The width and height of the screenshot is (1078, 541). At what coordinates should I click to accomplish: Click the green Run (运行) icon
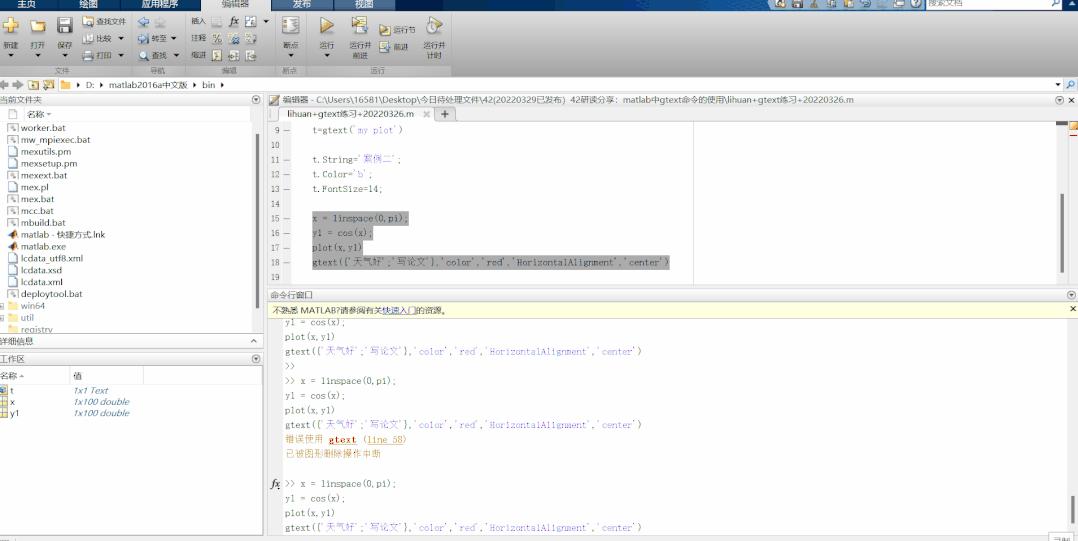tap(327, 25)
